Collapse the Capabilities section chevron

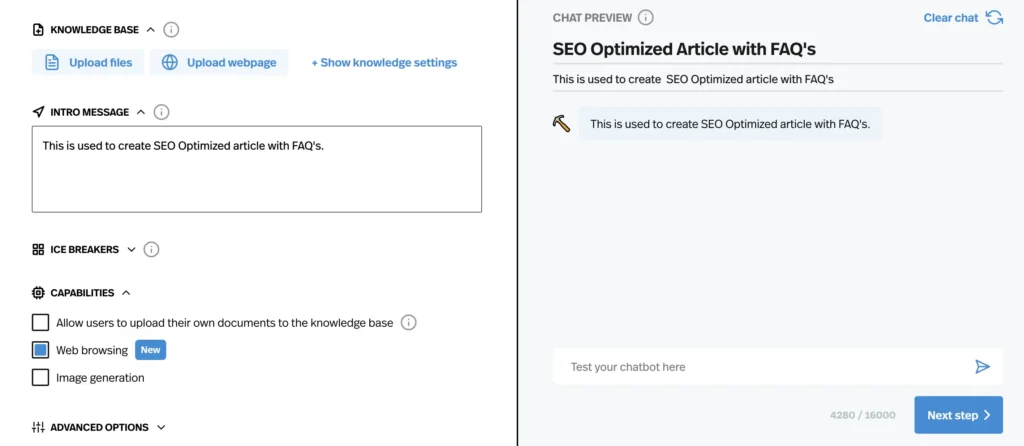tap(126, 293)
